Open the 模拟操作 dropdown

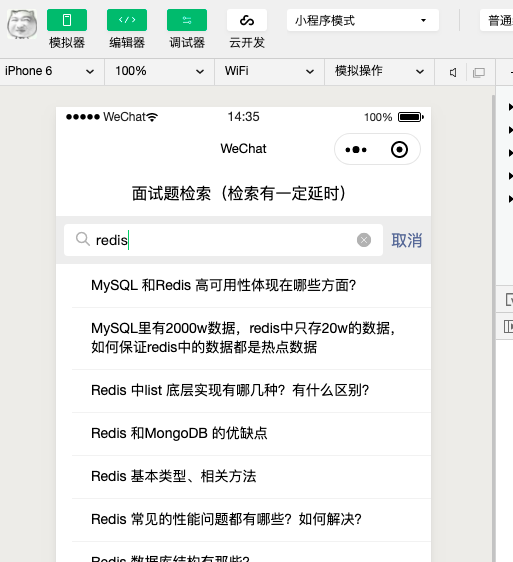click(379, 71)
